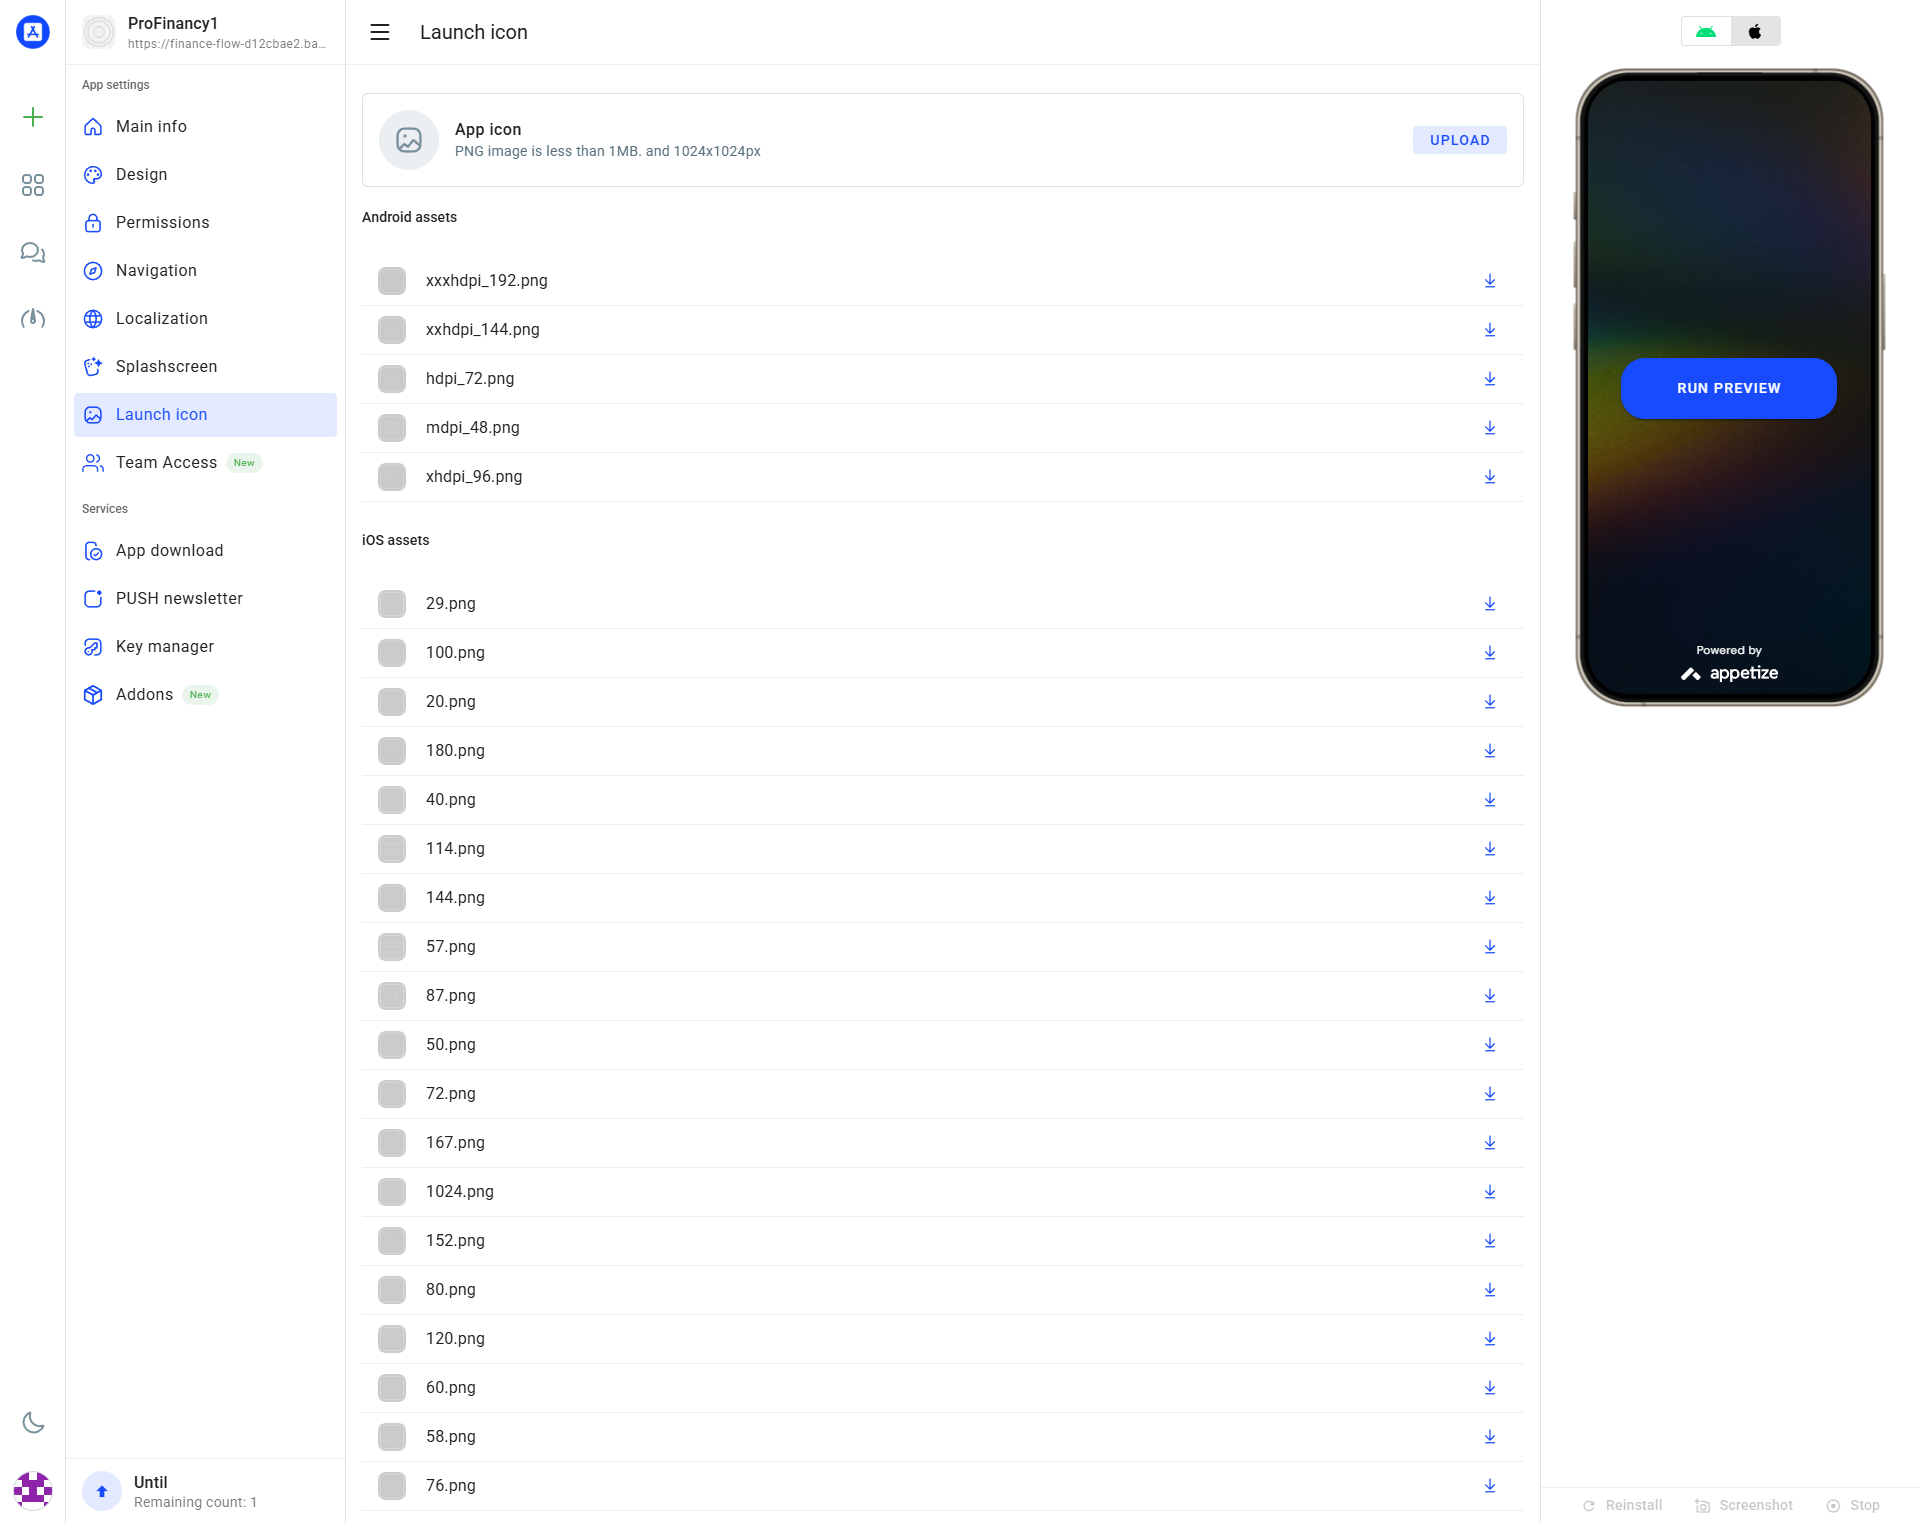
Task: Download mdpi_48.png asset
Action: tap(1490, 428)
